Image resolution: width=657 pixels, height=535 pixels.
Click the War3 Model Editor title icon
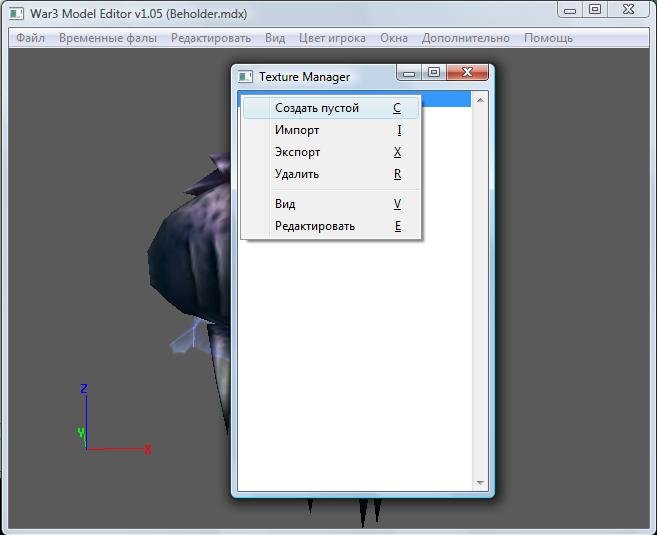click(x=16, y=14)
